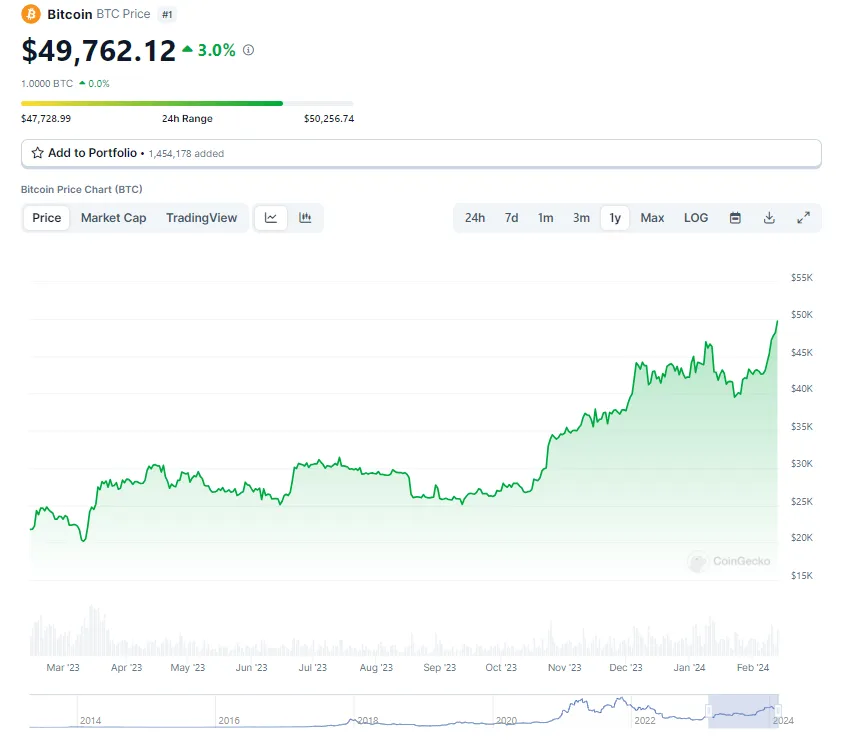Click the $15K y-axis label
The width and height of the screenshot is (851, 742).
802,575
